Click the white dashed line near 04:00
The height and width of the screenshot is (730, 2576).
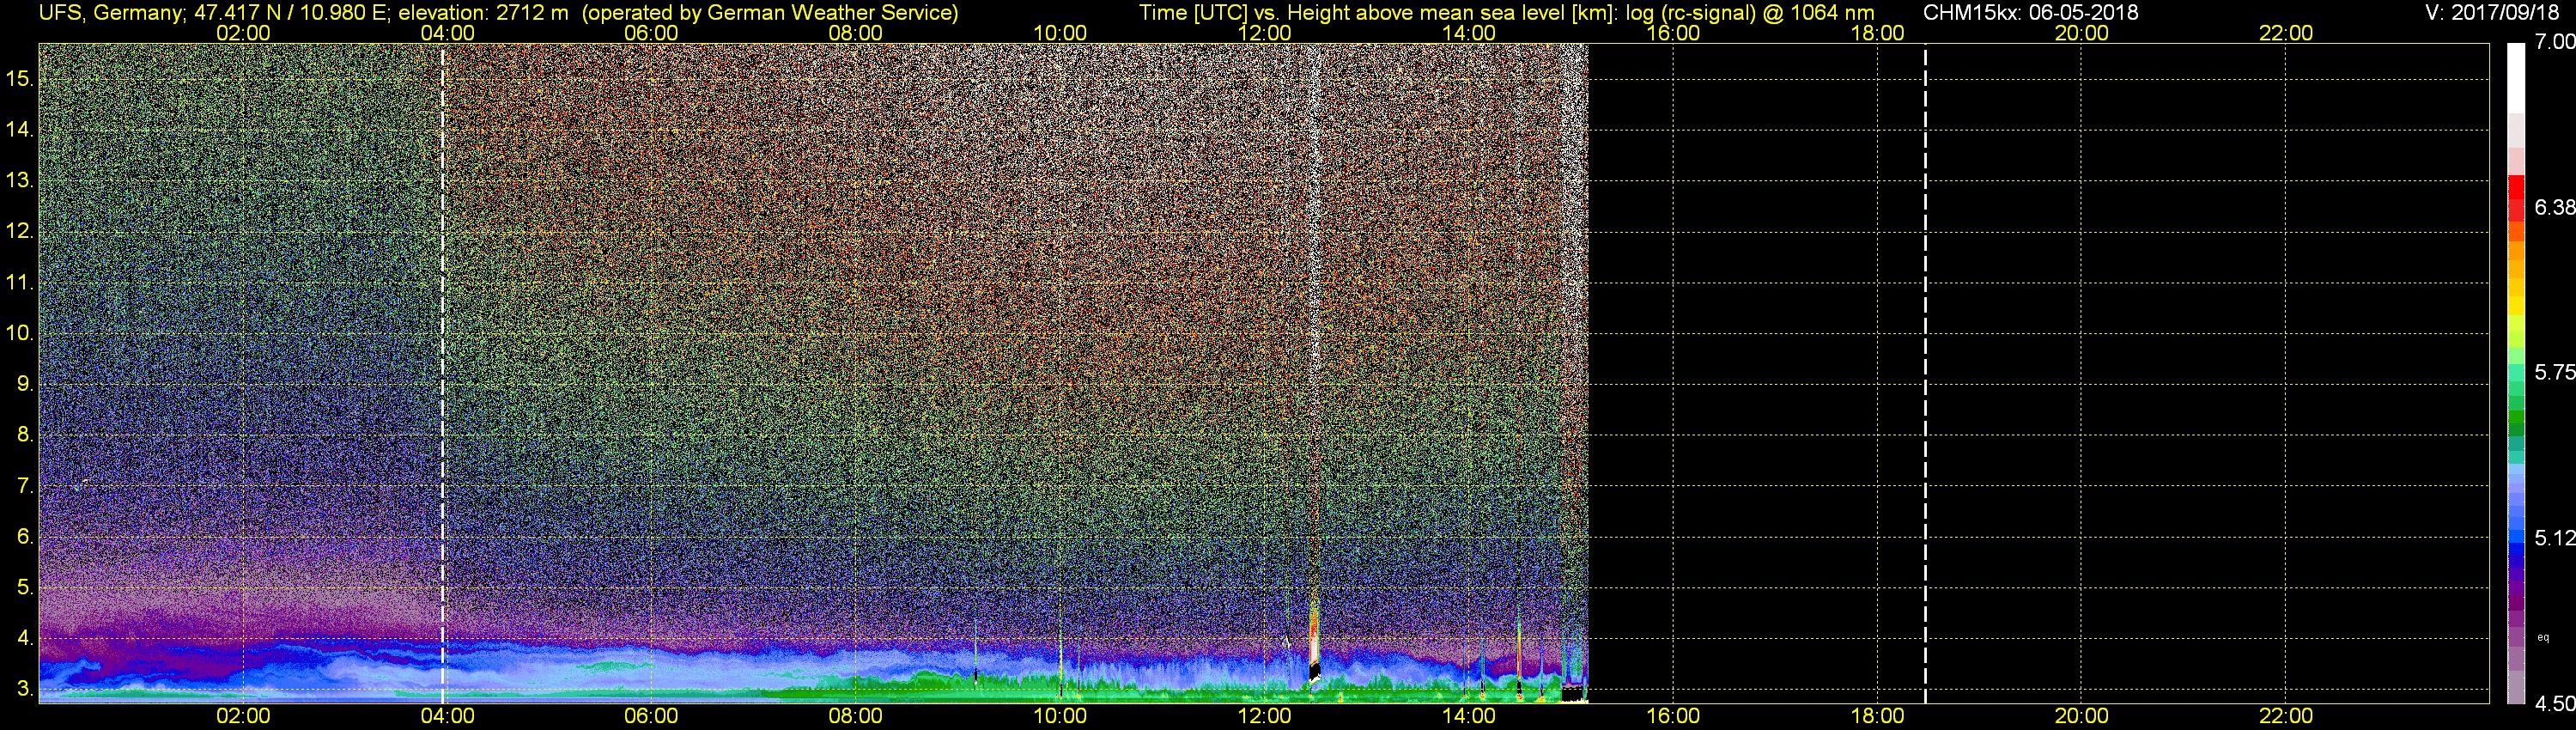click(443, 373)
